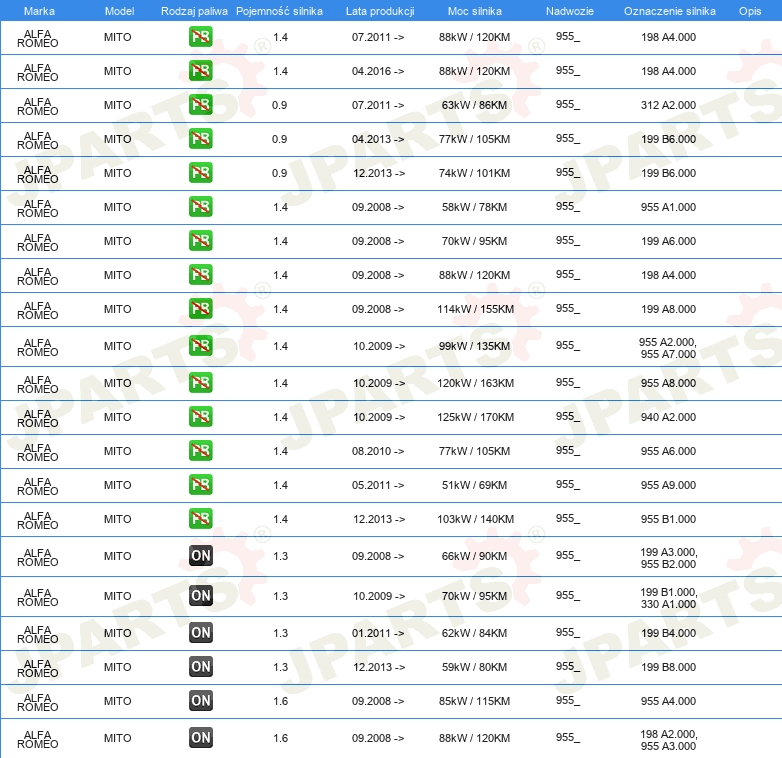Click power value 125kW / 170KM
Viewport: 782px width, 758px height.
475,417
